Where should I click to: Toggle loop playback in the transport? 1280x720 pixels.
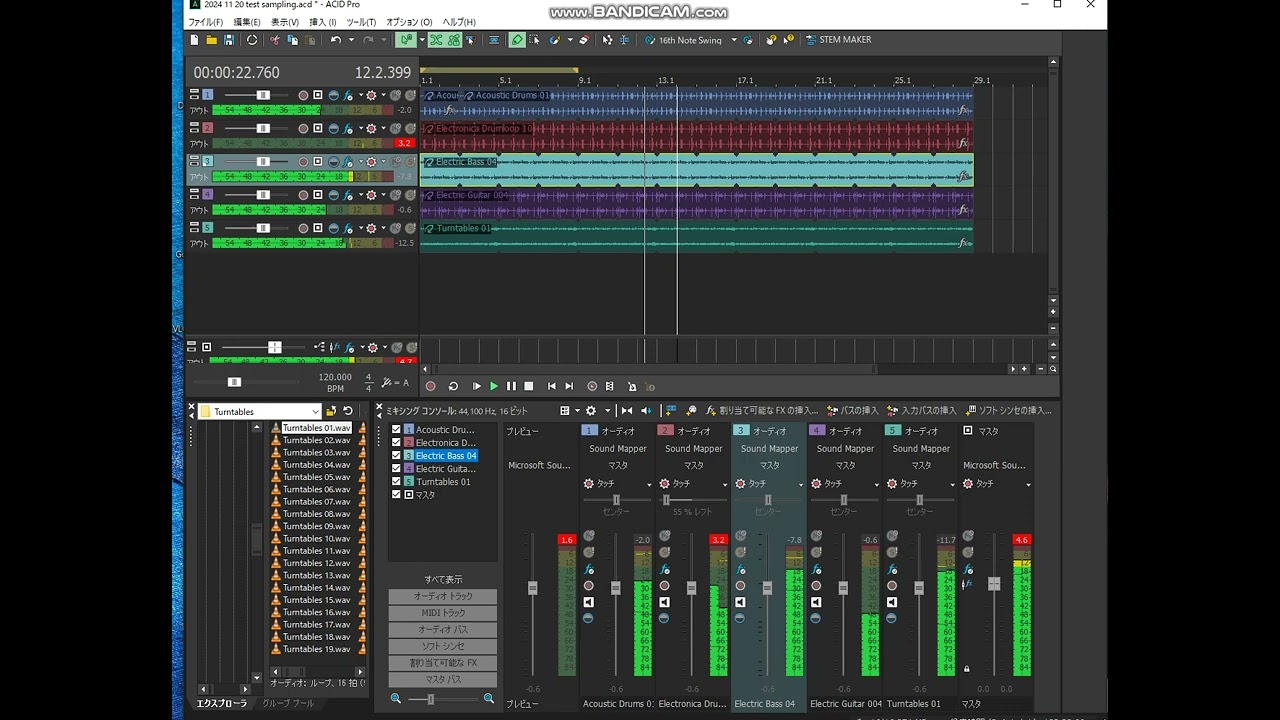453,386
